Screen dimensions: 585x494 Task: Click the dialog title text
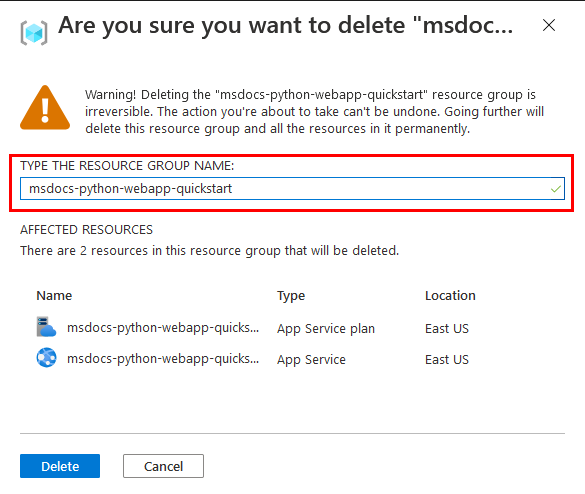tap(286, 26)
